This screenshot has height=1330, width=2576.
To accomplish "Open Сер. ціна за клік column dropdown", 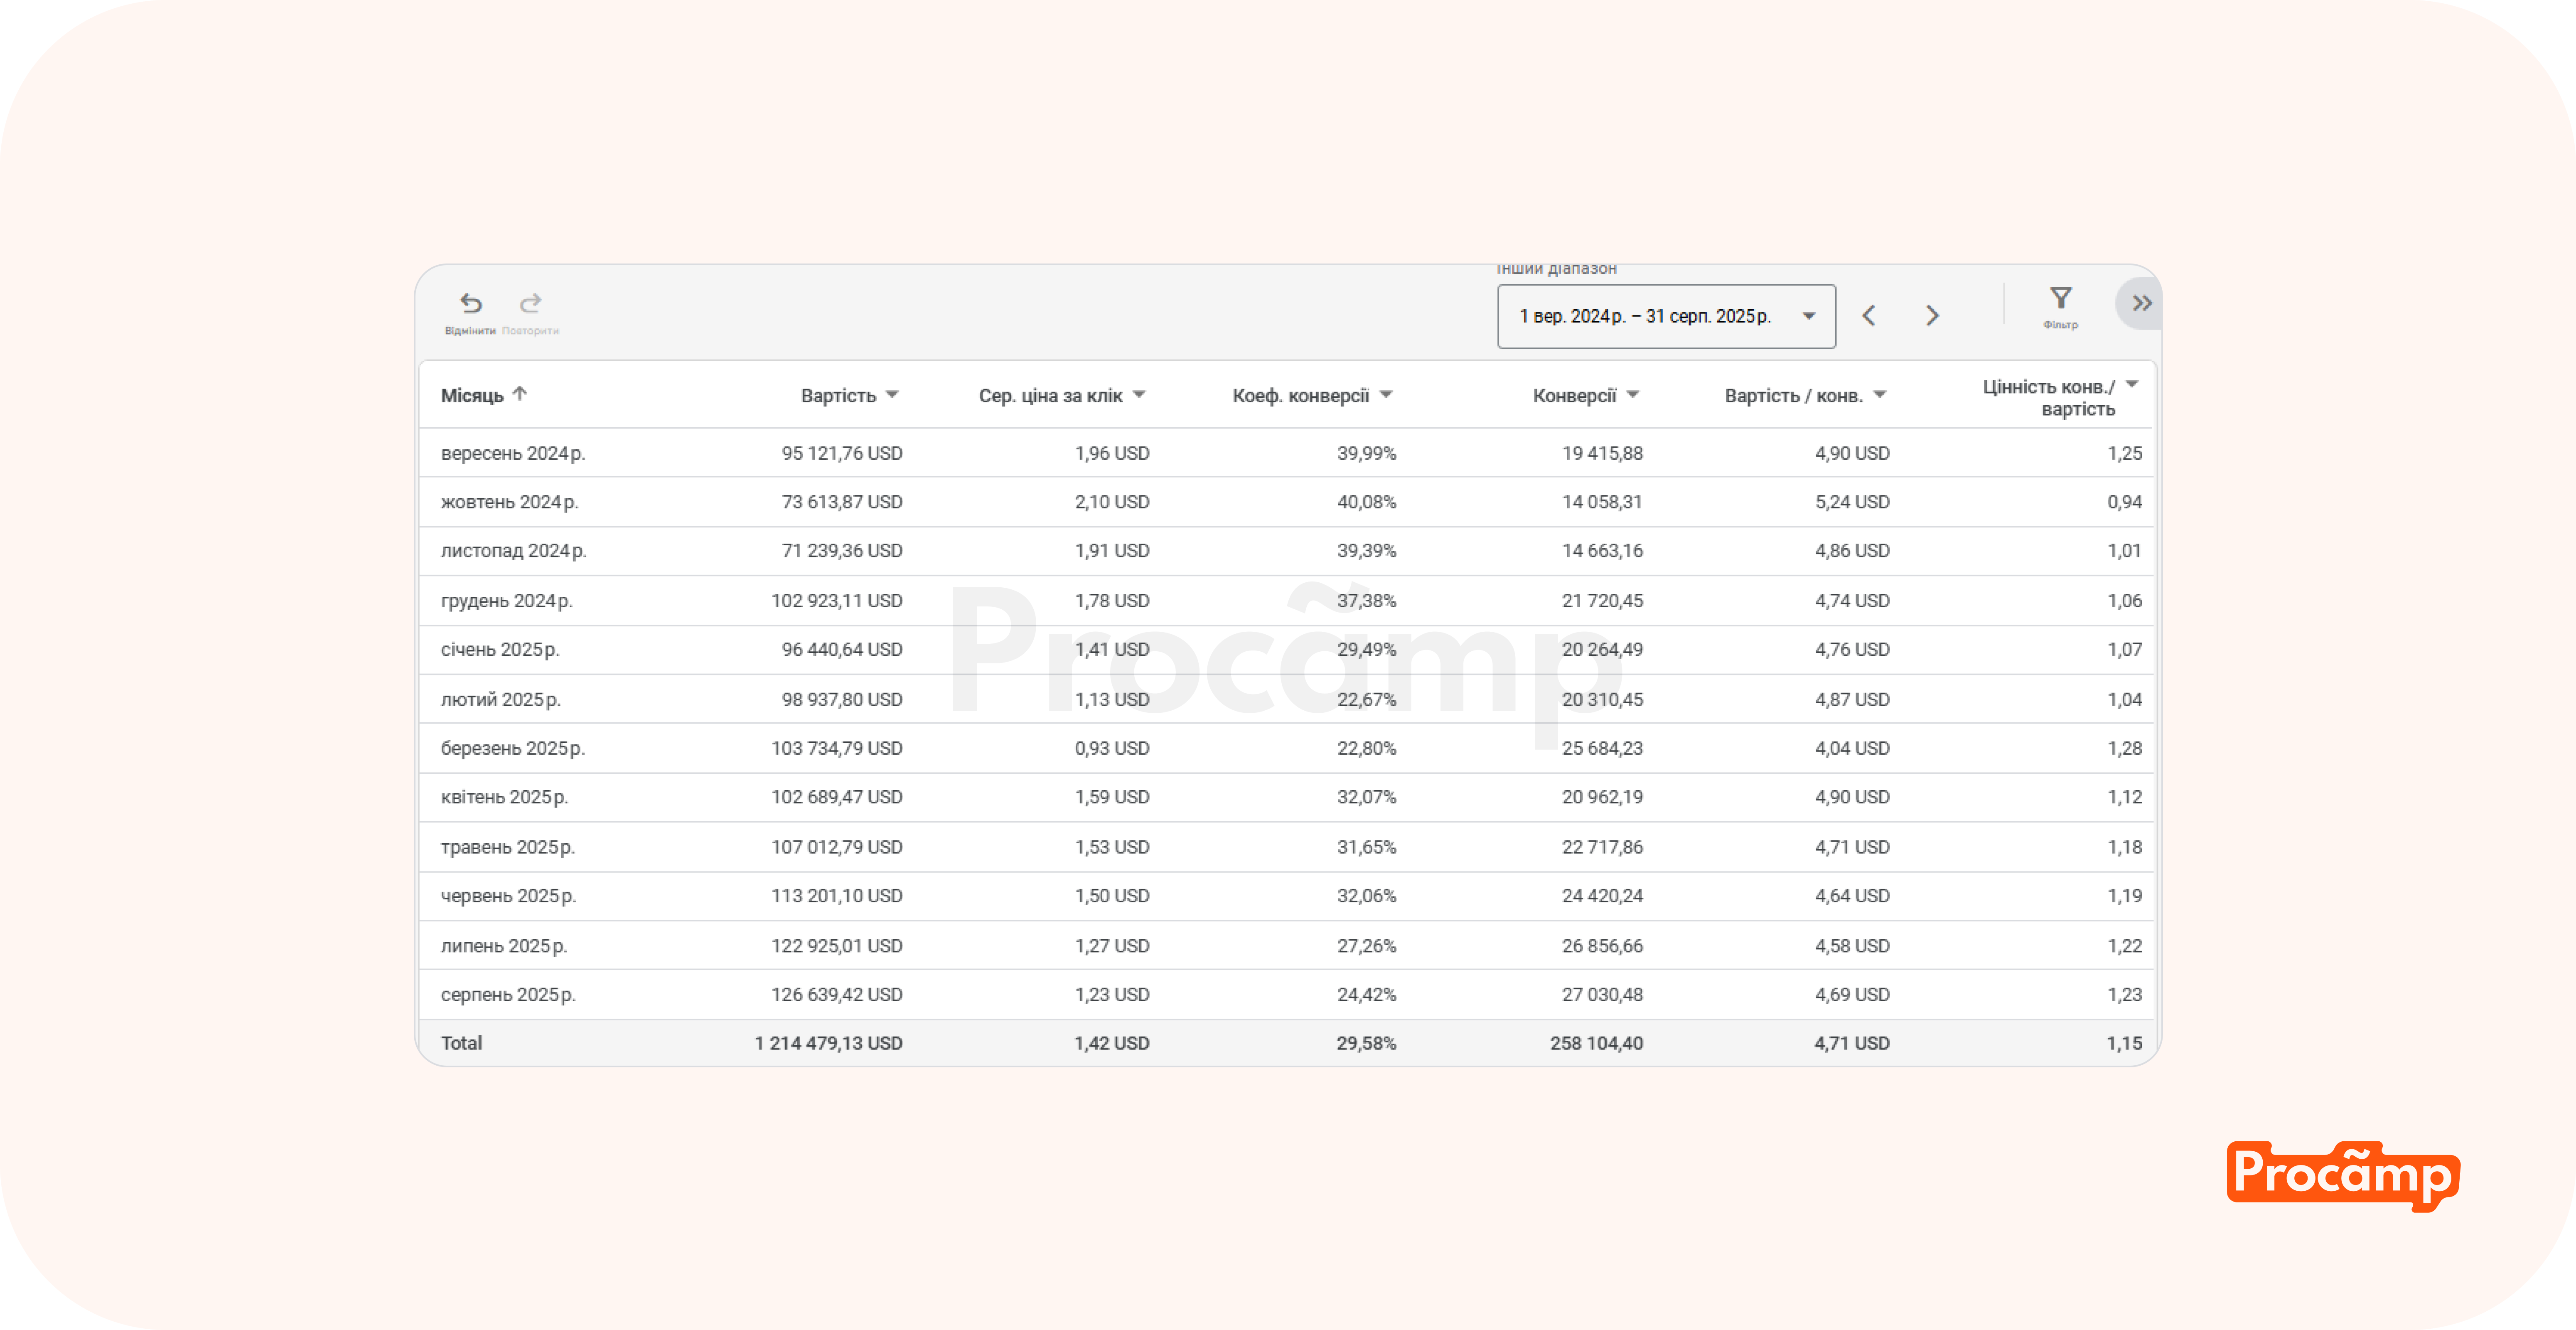I will tap(1139, 395).
